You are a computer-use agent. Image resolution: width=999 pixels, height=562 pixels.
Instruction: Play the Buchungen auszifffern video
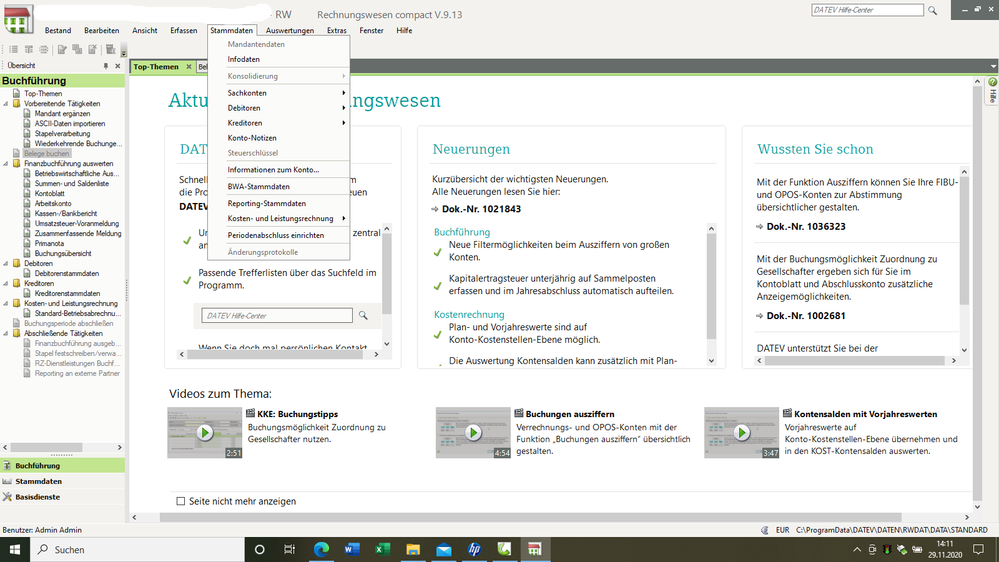pyautogui.click(x=473, y=433)
